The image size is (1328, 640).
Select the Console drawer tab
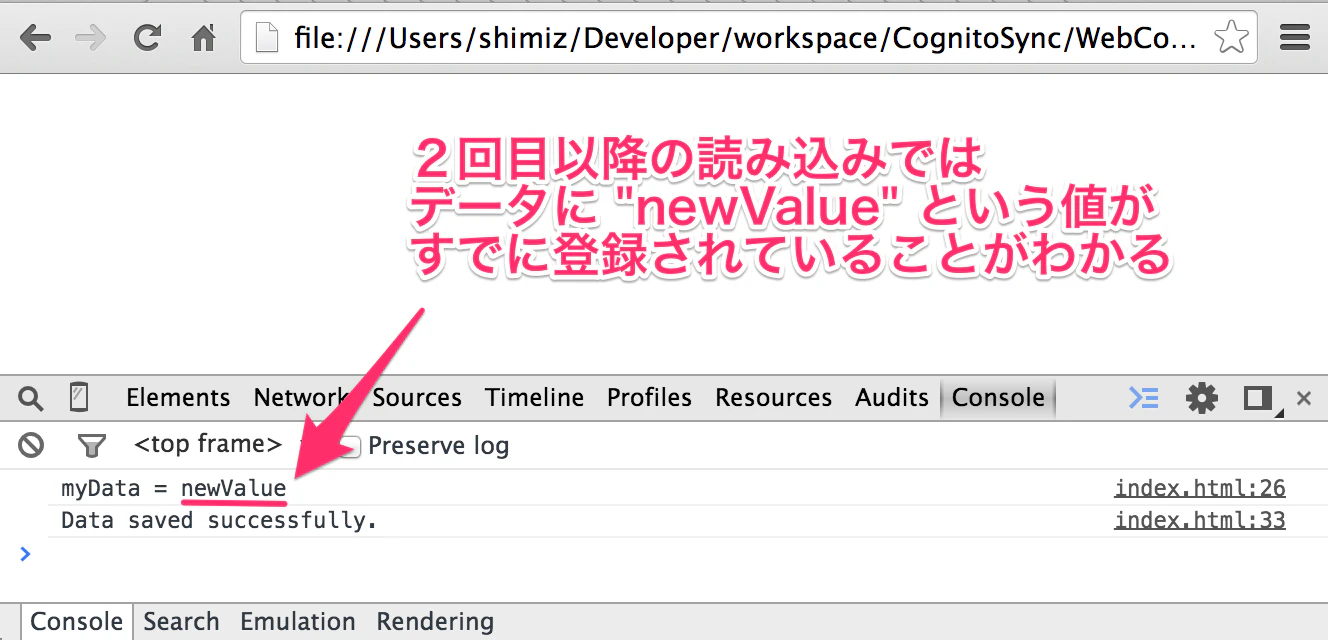(76, 622)
